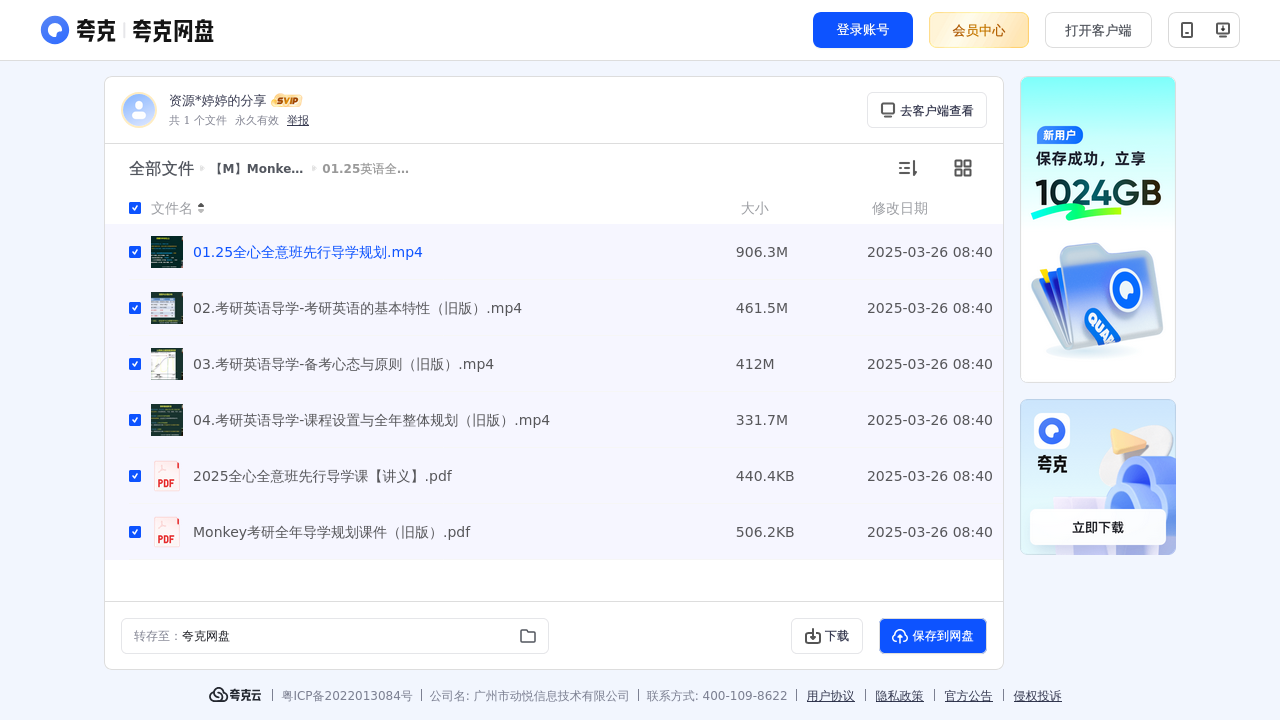Open file 01.25全心全意班先行导学规划.mp4

[308, 252]
